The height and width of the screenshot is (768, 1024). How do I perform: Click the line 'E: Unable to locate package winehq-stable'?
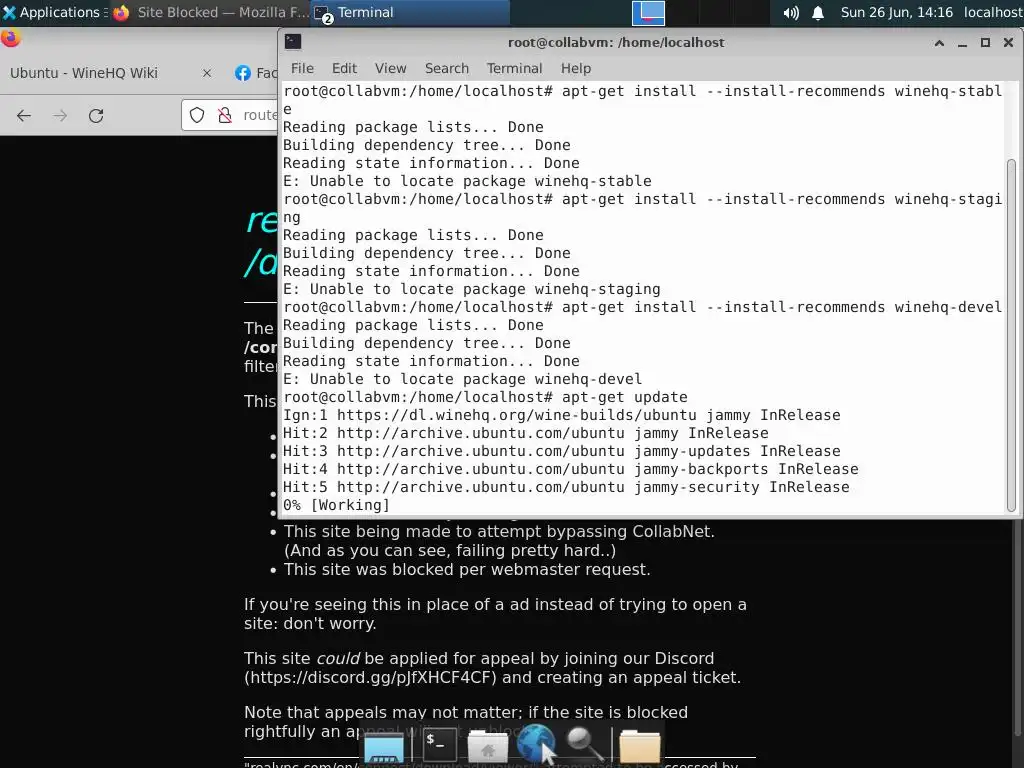[x=467, y=181]
